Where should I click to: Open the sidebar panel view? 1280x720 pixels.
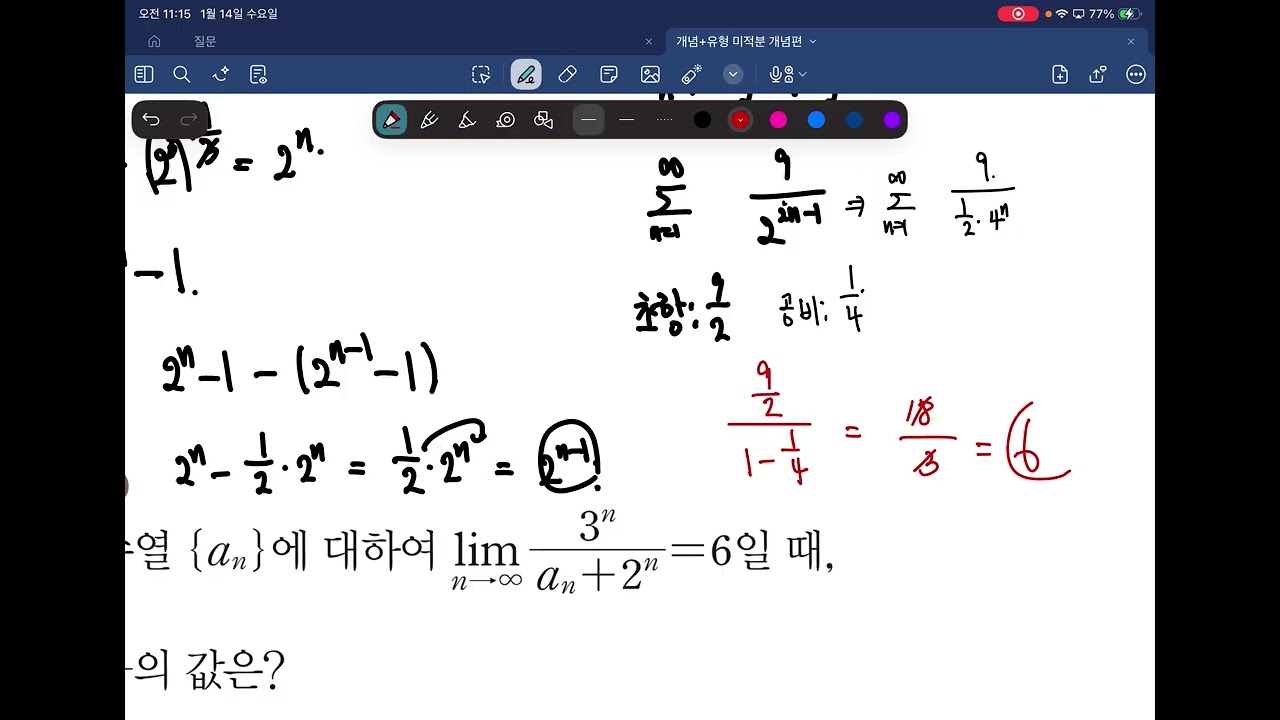tap(144, 74)
